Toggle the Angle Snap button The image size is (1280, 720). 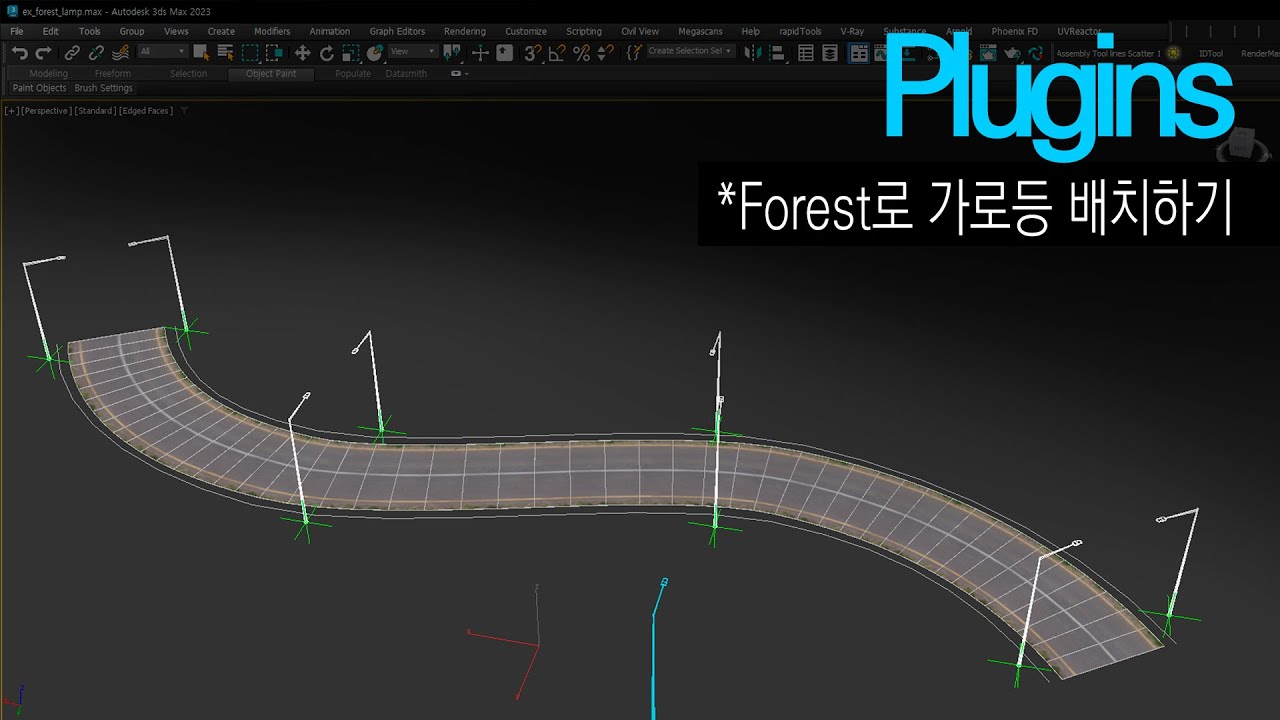pos(557,52)
